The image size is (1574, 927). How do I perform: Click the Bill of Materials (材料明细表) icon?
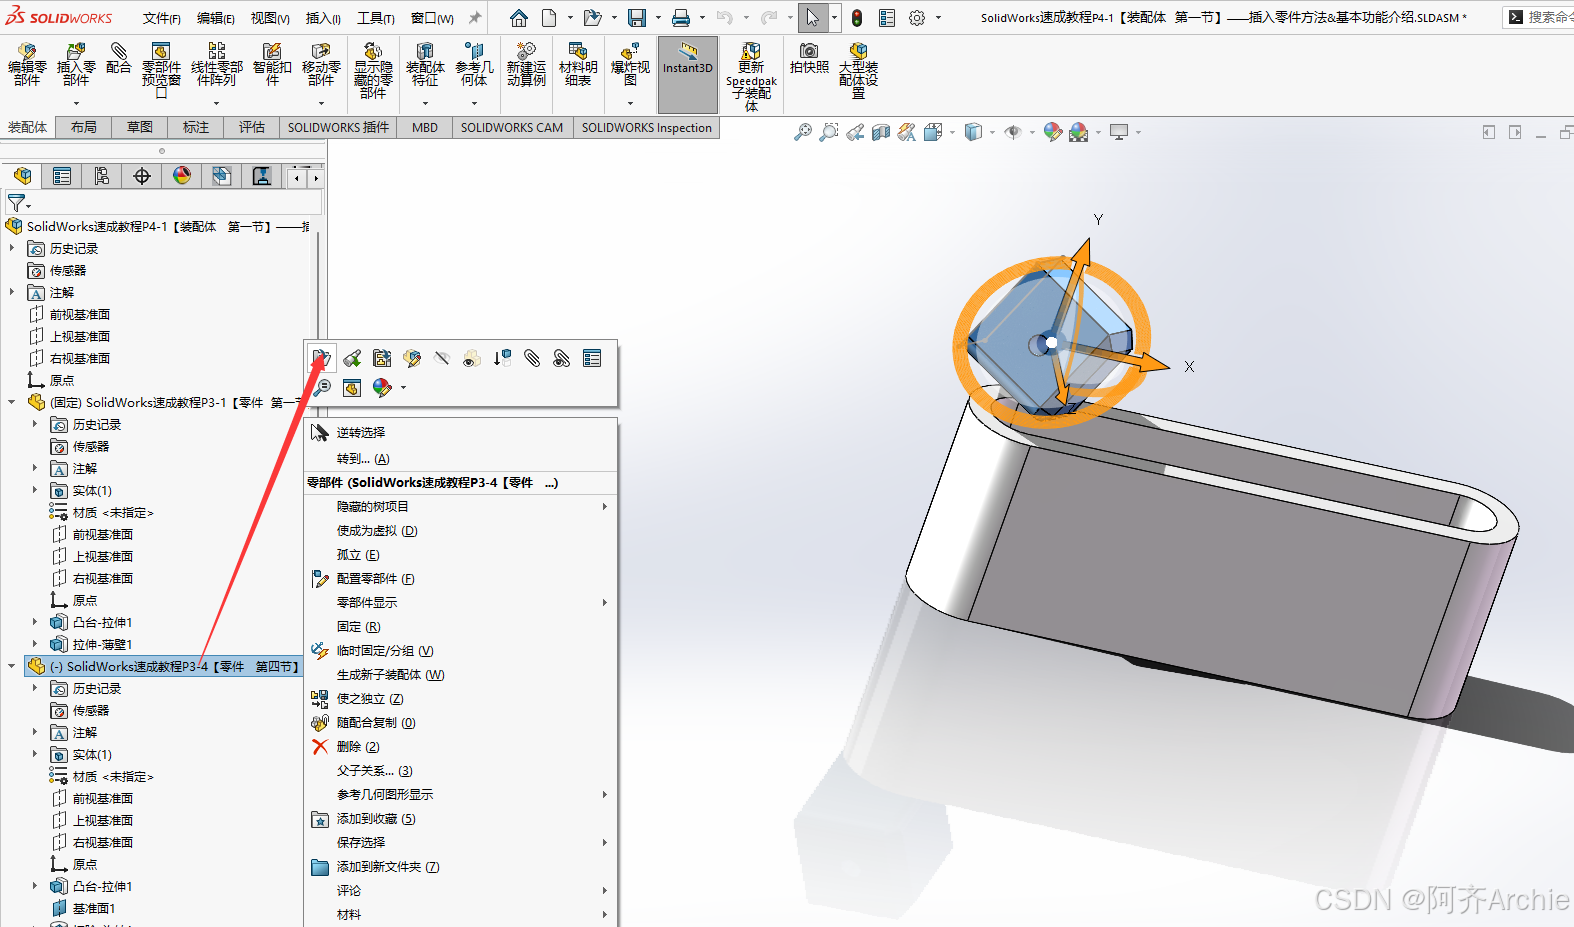(x=578, y=64)
